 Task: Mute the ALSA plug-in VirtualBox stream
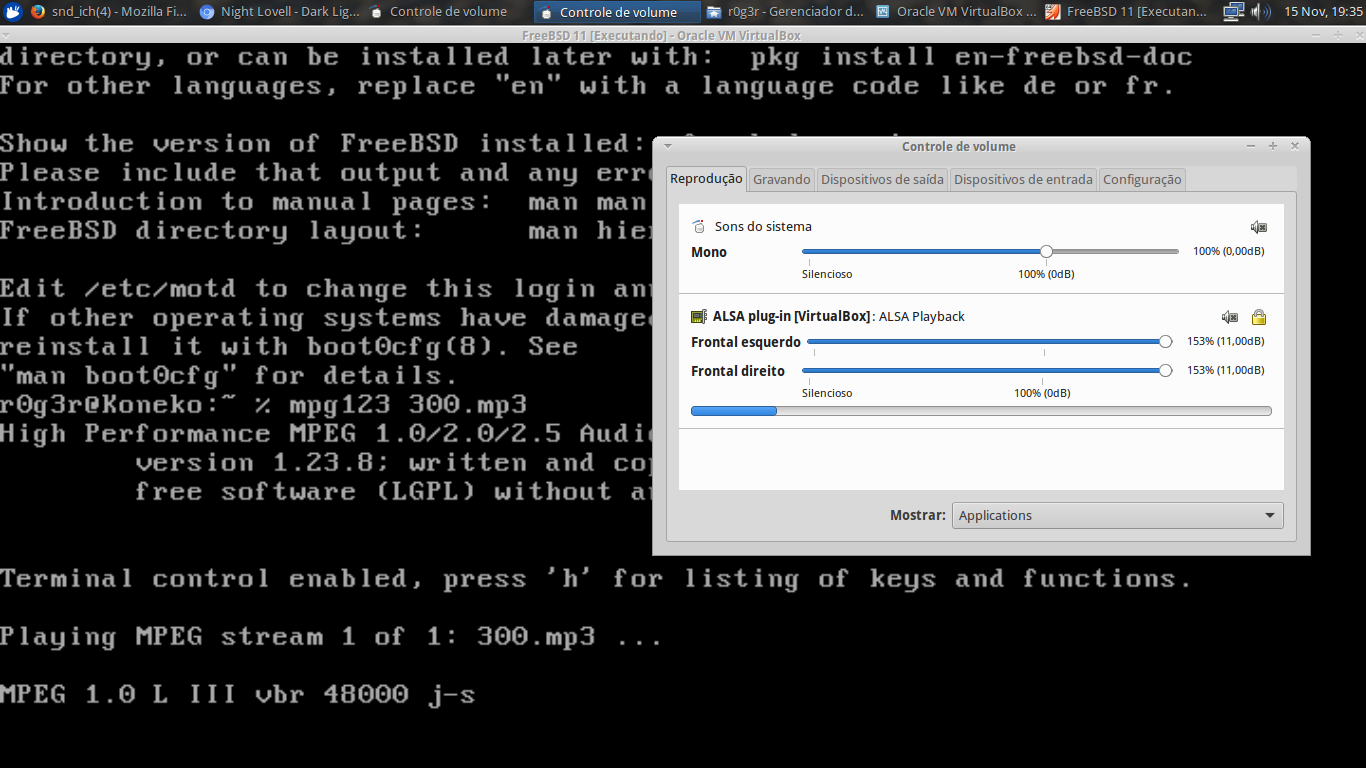click(1229, 317)
